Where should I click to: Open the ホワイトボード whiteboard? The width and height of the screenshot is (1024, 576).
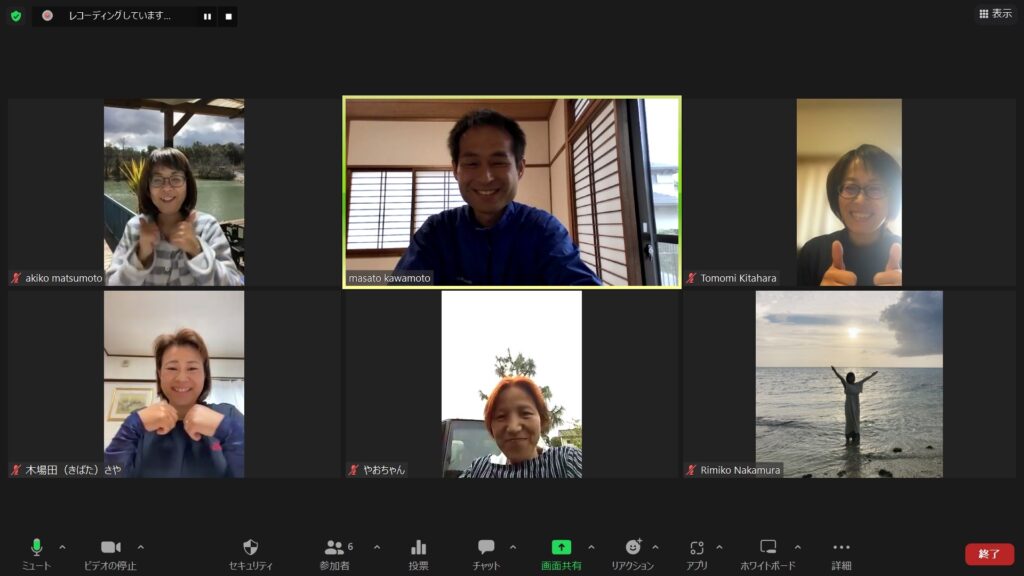click(768, 554)
